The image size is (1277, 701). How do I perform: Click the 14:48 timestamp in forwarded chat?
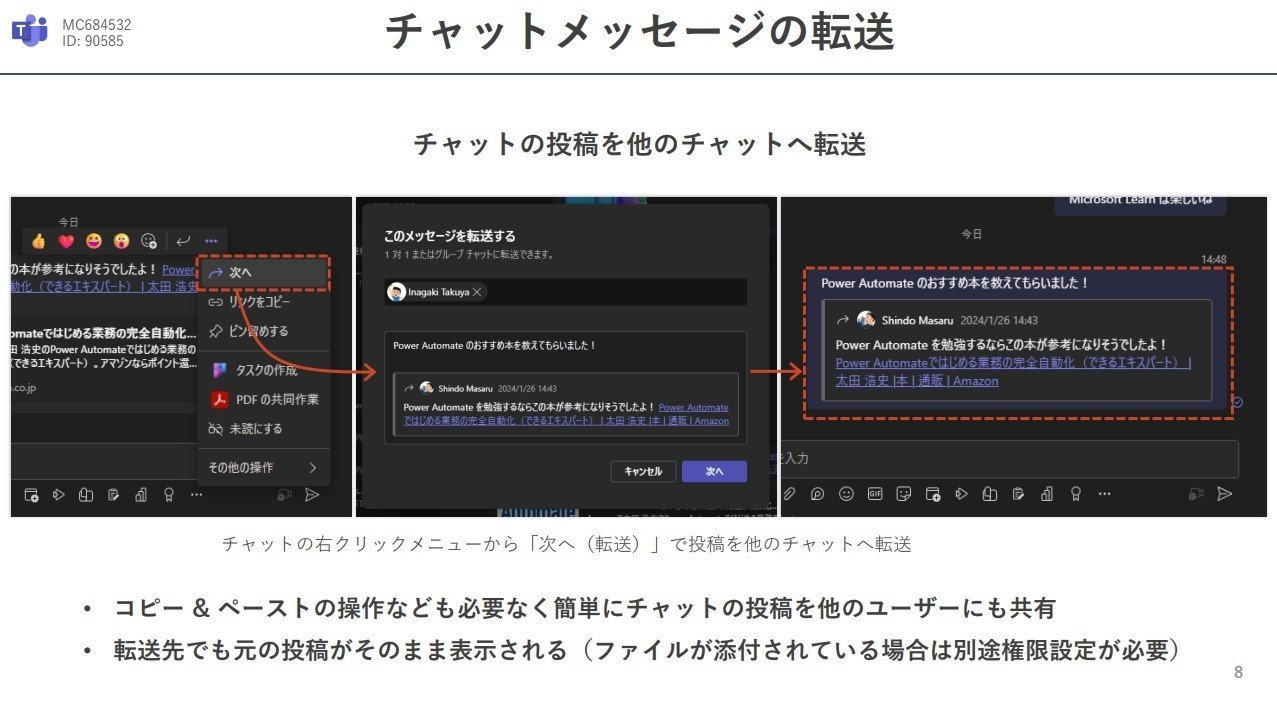tap(1214, 259)
